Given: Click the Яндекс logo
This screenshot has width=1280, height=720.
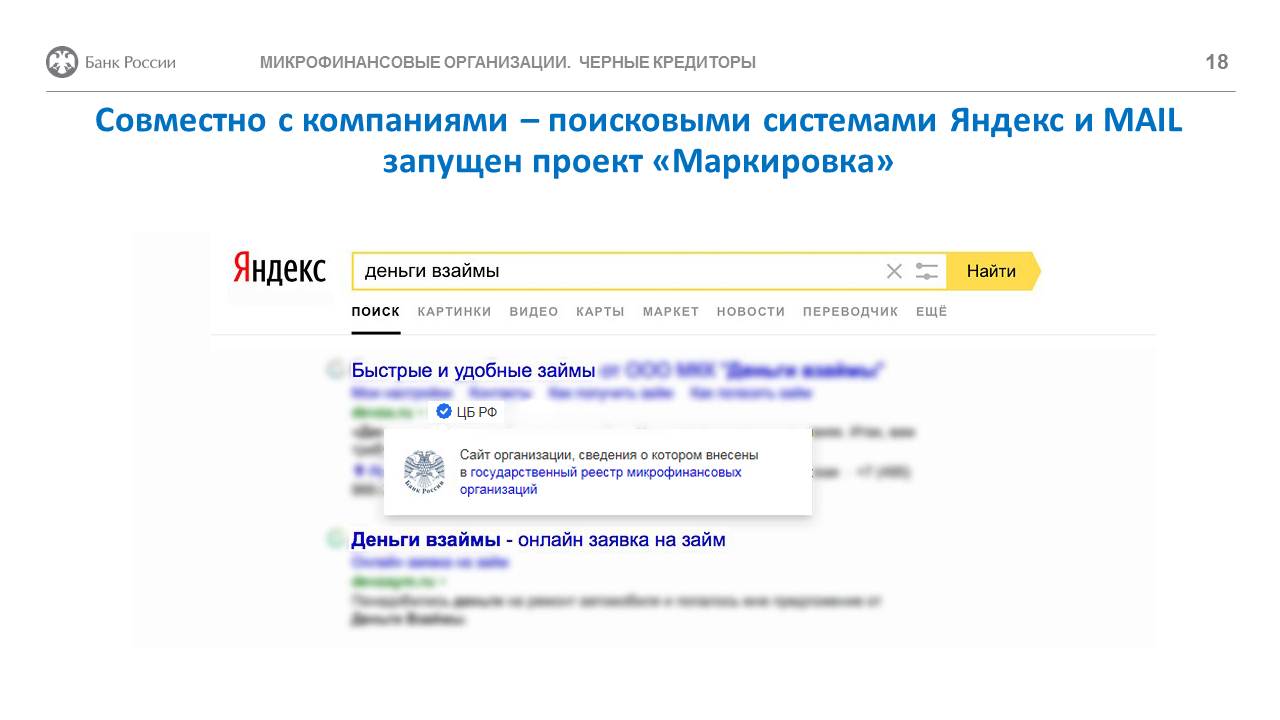Looking at the screenshot, I should pos(279,269).
